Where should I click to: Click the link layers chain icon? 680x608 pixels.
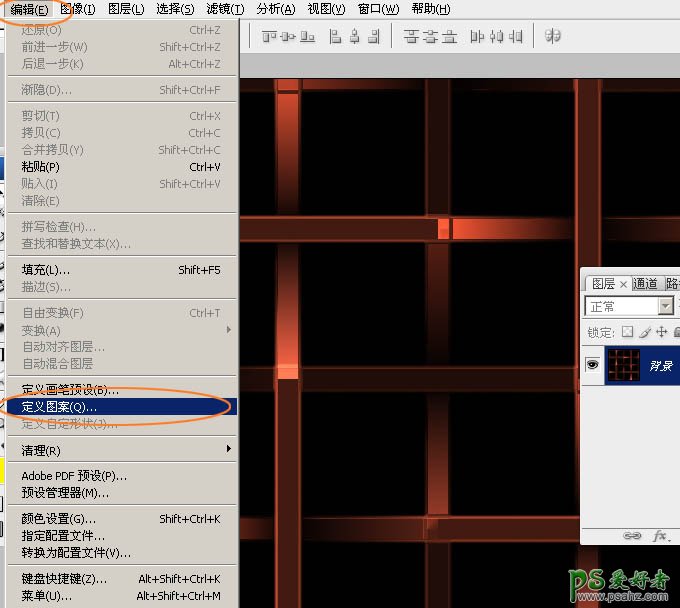(x=631, y=536)
